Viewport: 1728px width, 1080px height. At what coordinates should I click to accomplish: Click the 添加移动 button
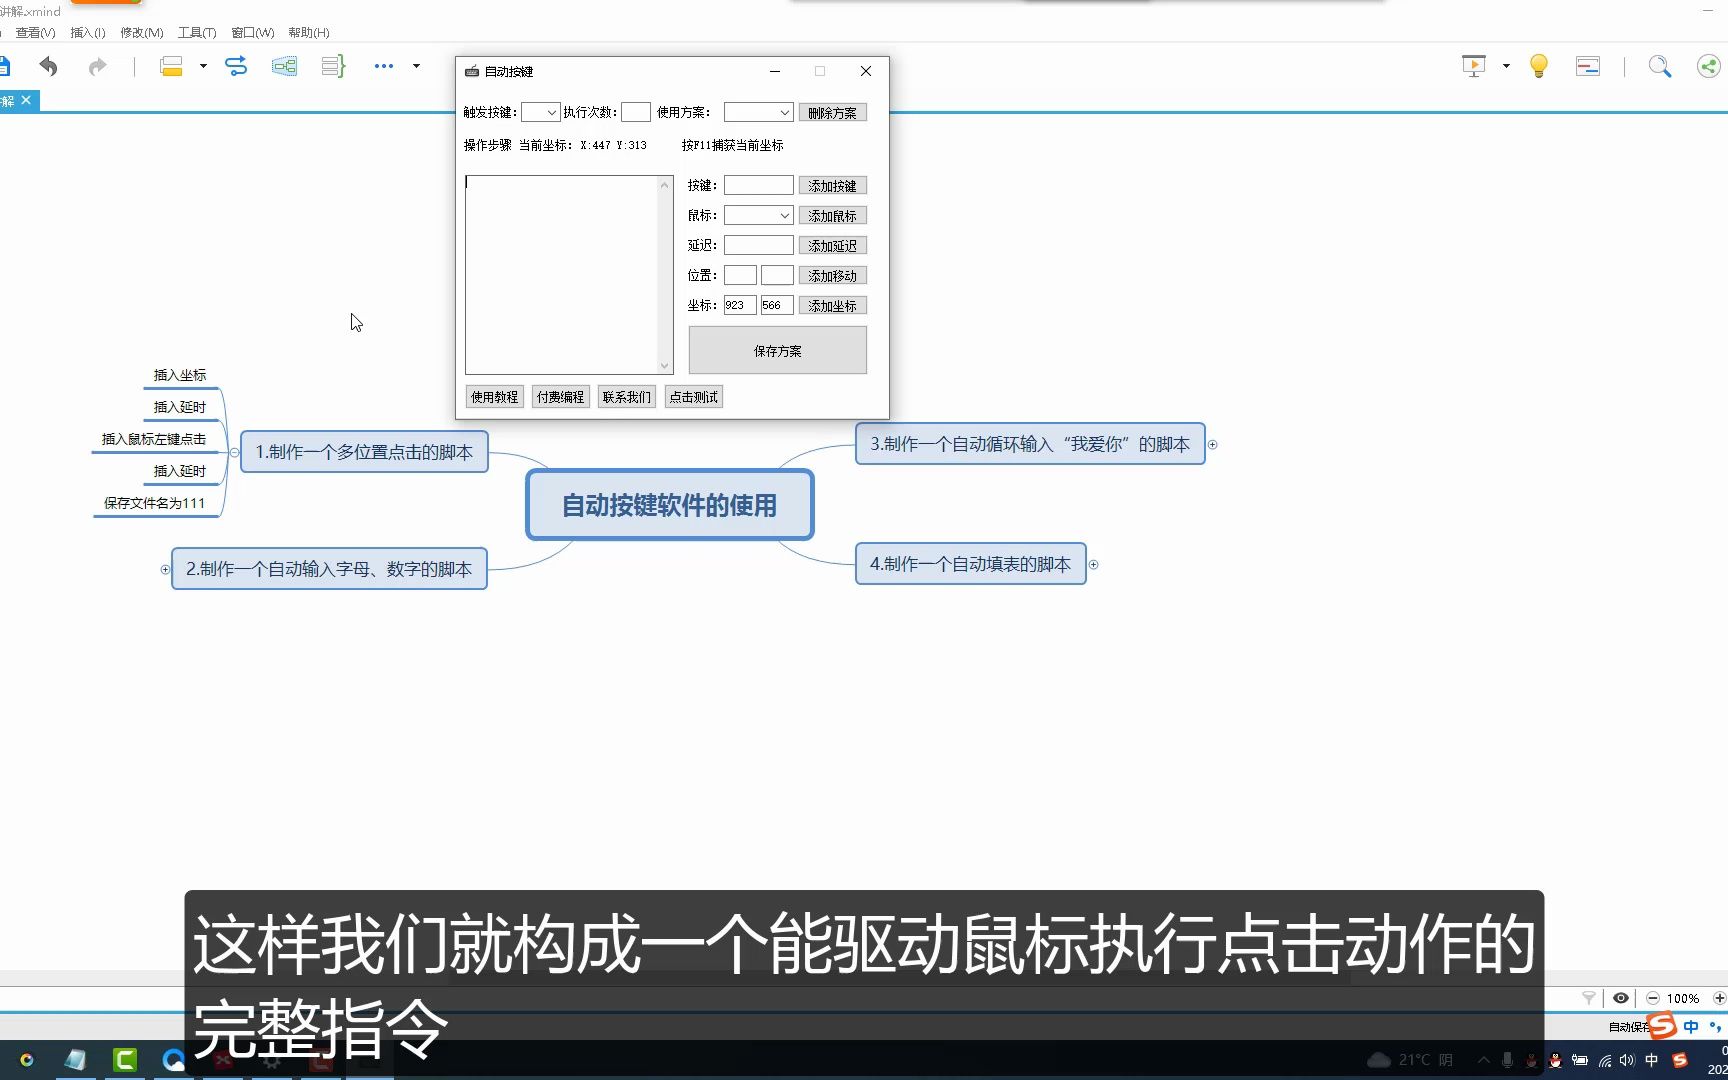pyautogui.click(x=833, y=276)
